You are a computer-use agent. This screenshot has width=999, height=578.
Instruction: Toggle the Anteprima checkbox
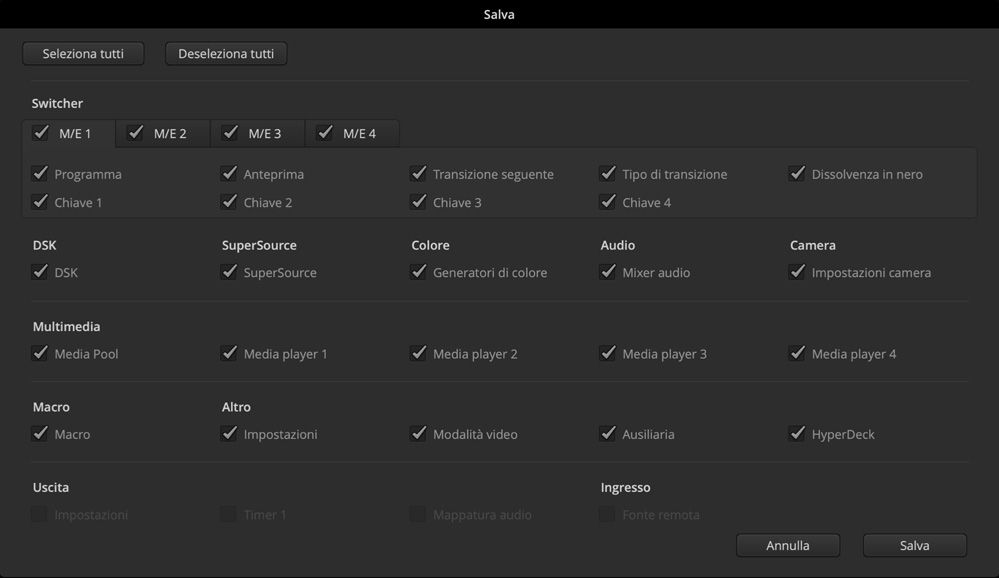click(x=229, y=174)
